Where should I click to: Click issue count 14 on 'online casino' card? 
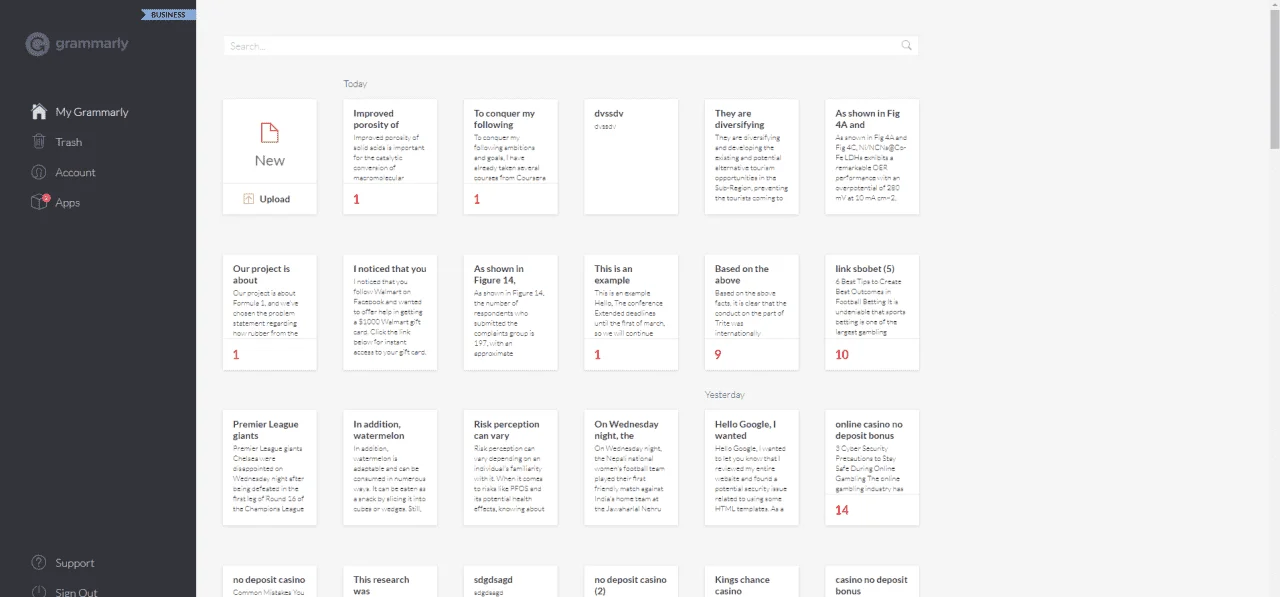pyautogui.click(x=842, y=510)
